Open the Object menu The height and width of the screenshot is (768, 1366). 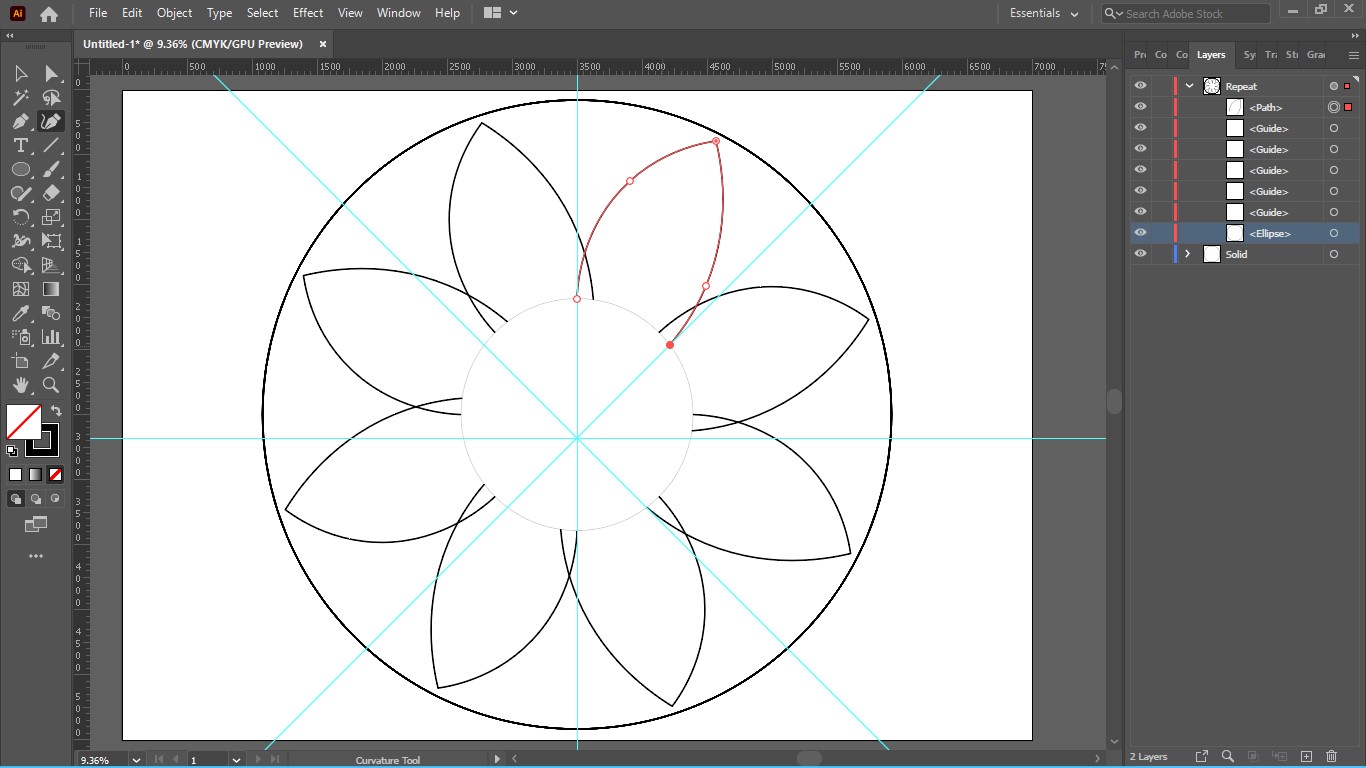tap(174, 13)
